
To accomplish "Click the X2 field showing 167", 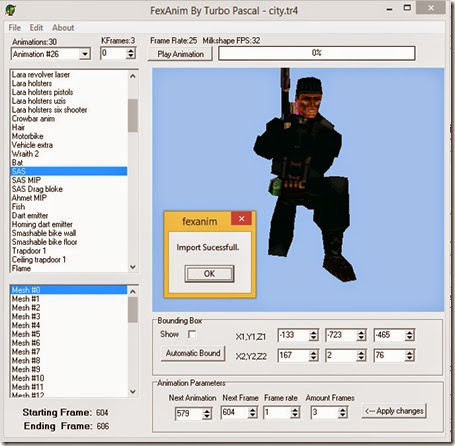I will (293, 356).
